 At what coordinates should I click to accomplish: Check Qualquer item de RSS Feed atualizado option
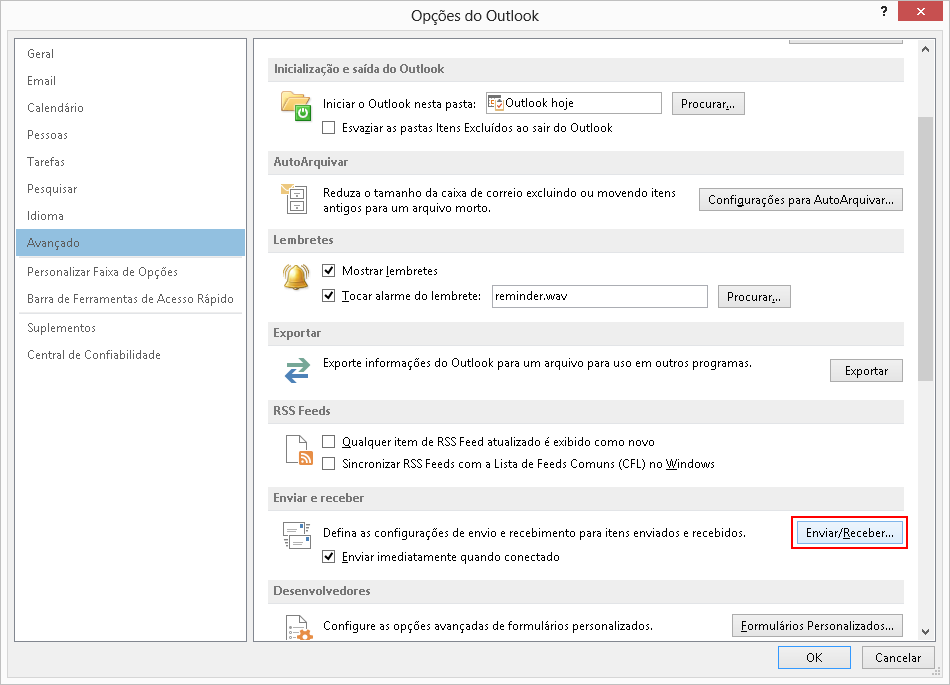point(328,442)
